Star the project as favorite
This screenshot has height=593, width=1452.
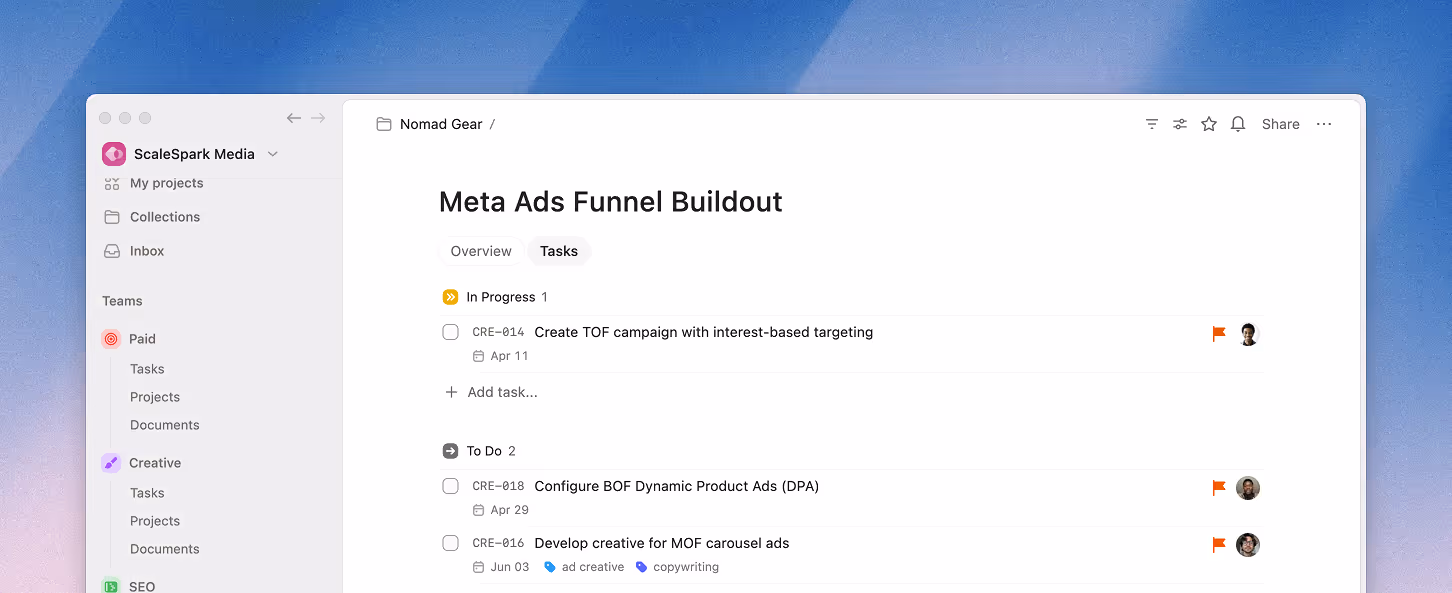click(x=1209, y=124)
